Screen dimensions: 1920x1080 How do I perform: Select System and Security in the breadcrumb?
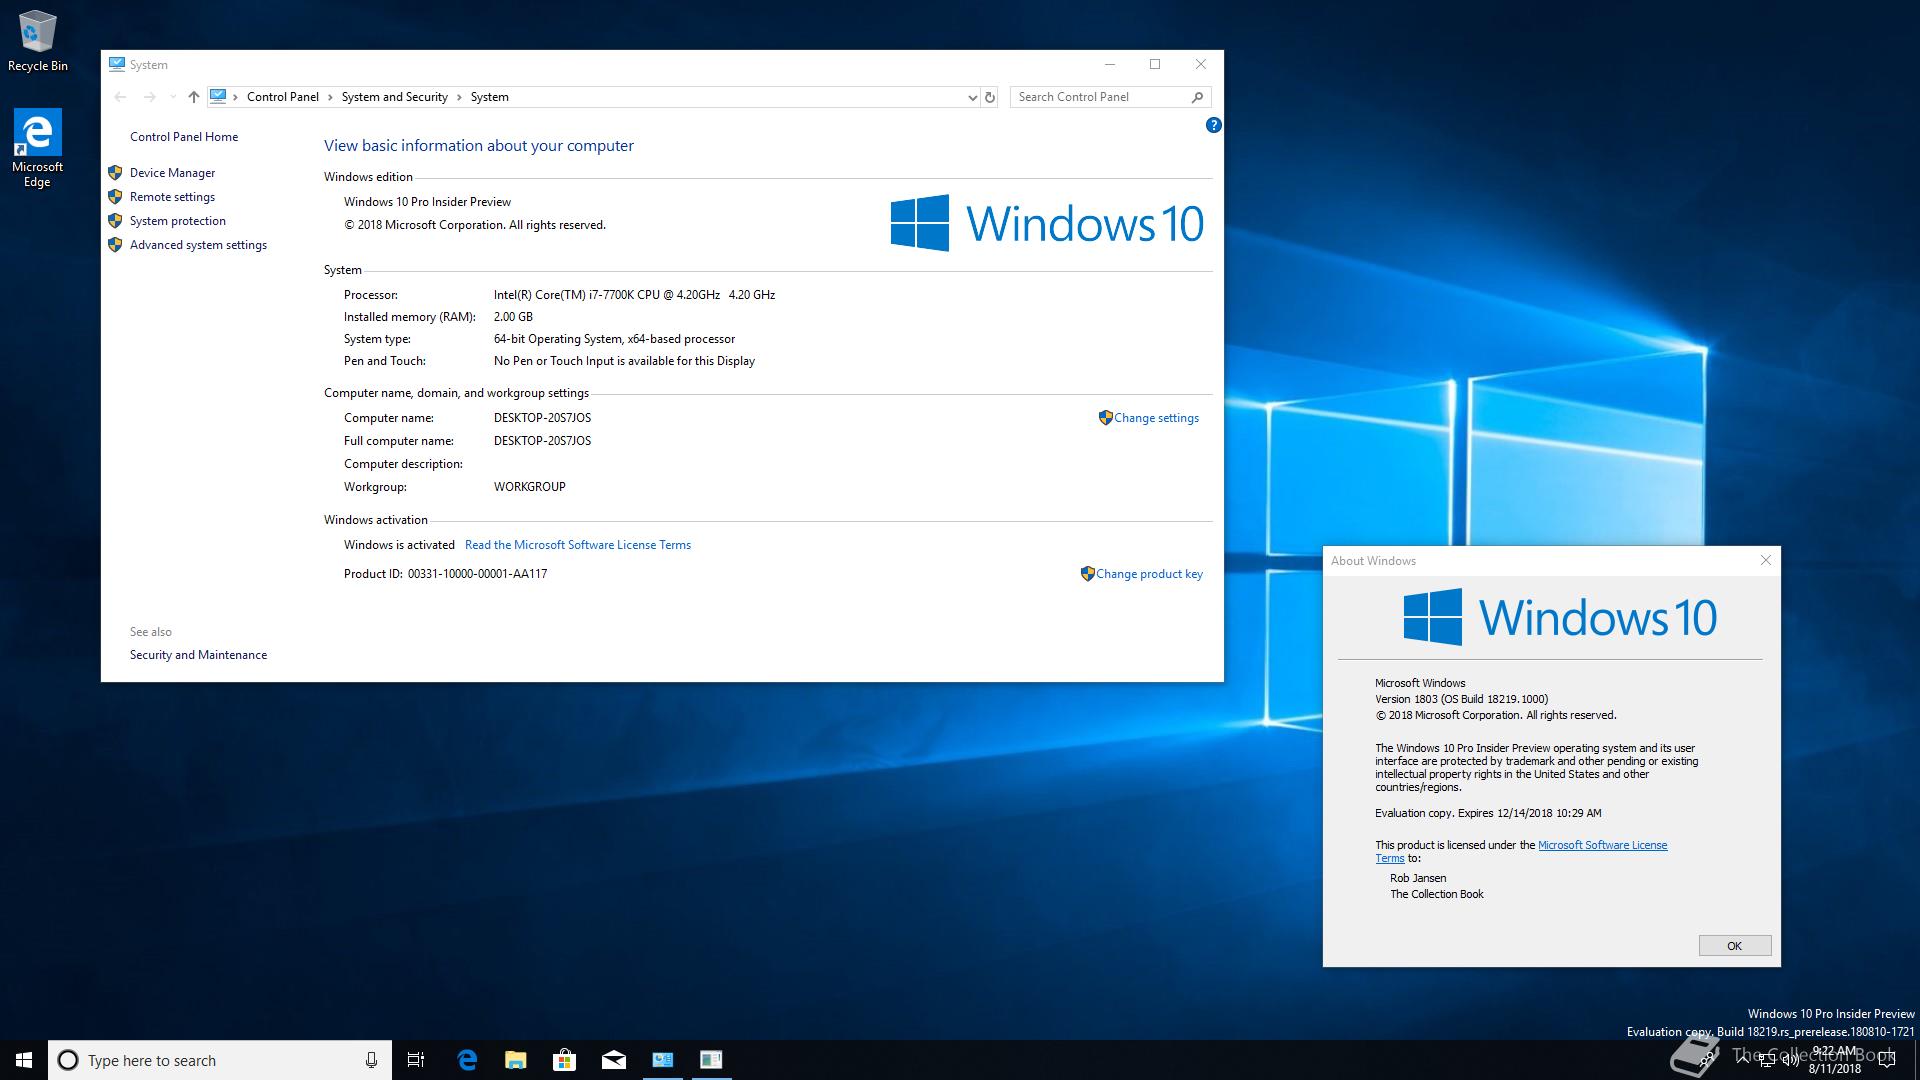coord(394,97)
